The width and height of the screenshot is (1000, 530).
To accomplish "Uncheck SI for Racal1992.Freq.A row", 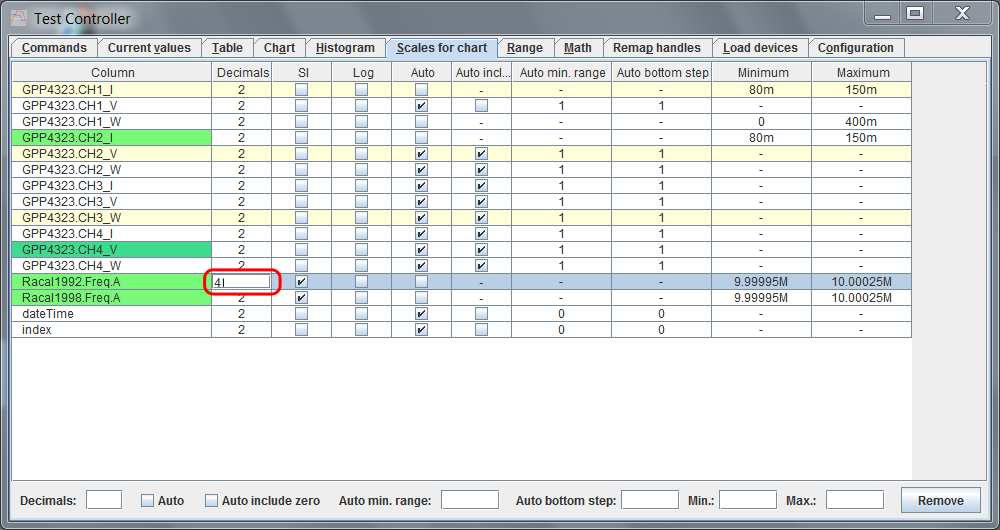I will pos(301,282).
